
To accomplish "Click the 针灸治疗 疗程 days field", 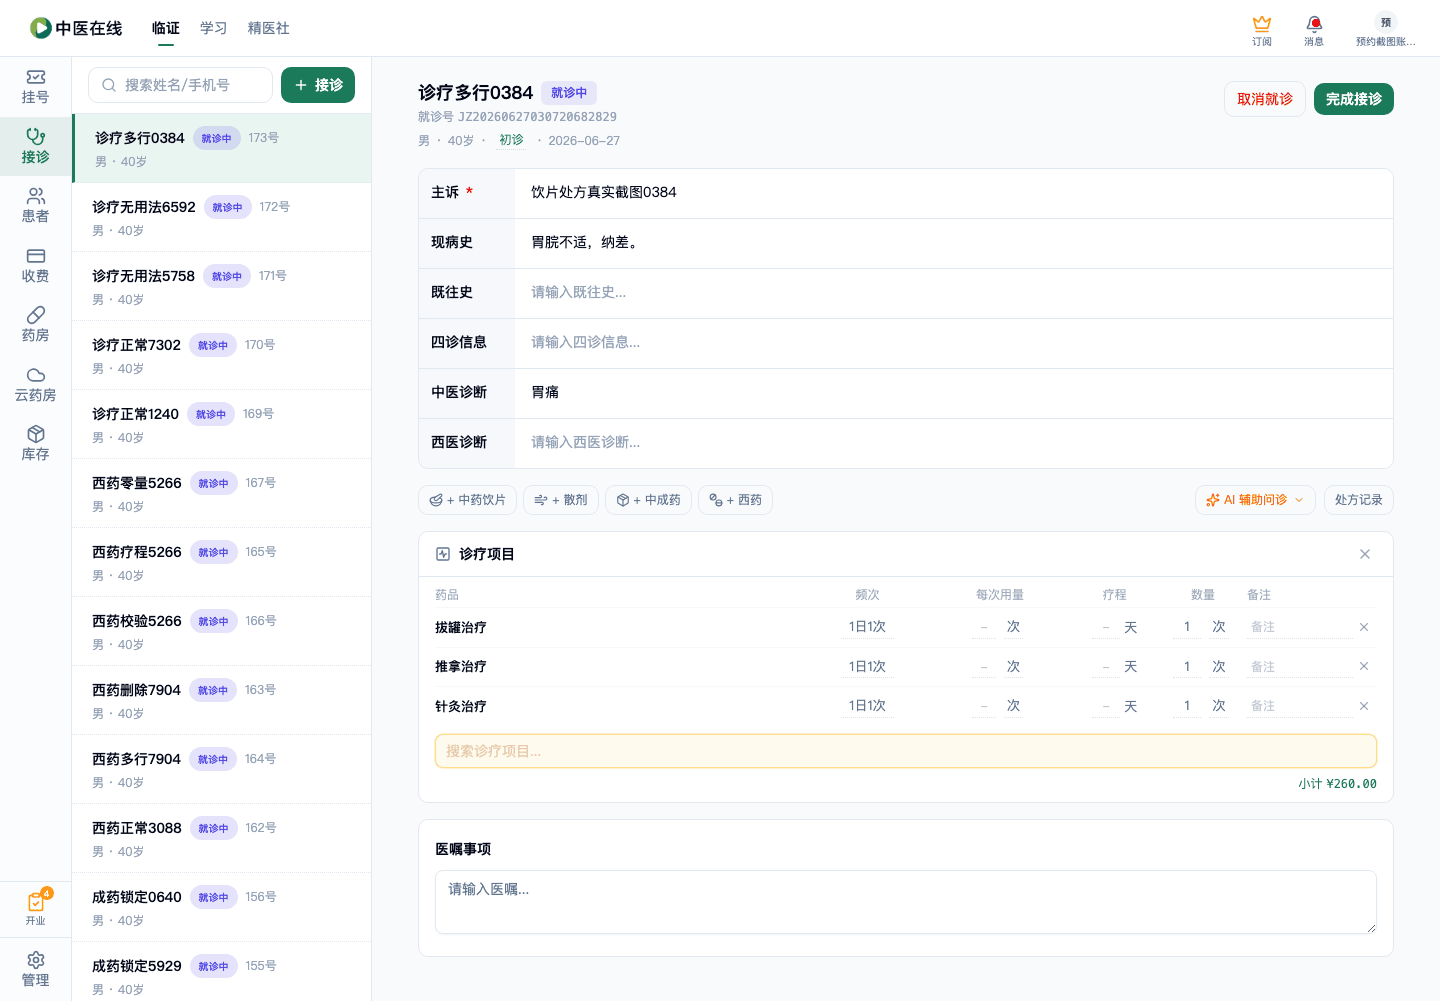I will [1105, 706].
